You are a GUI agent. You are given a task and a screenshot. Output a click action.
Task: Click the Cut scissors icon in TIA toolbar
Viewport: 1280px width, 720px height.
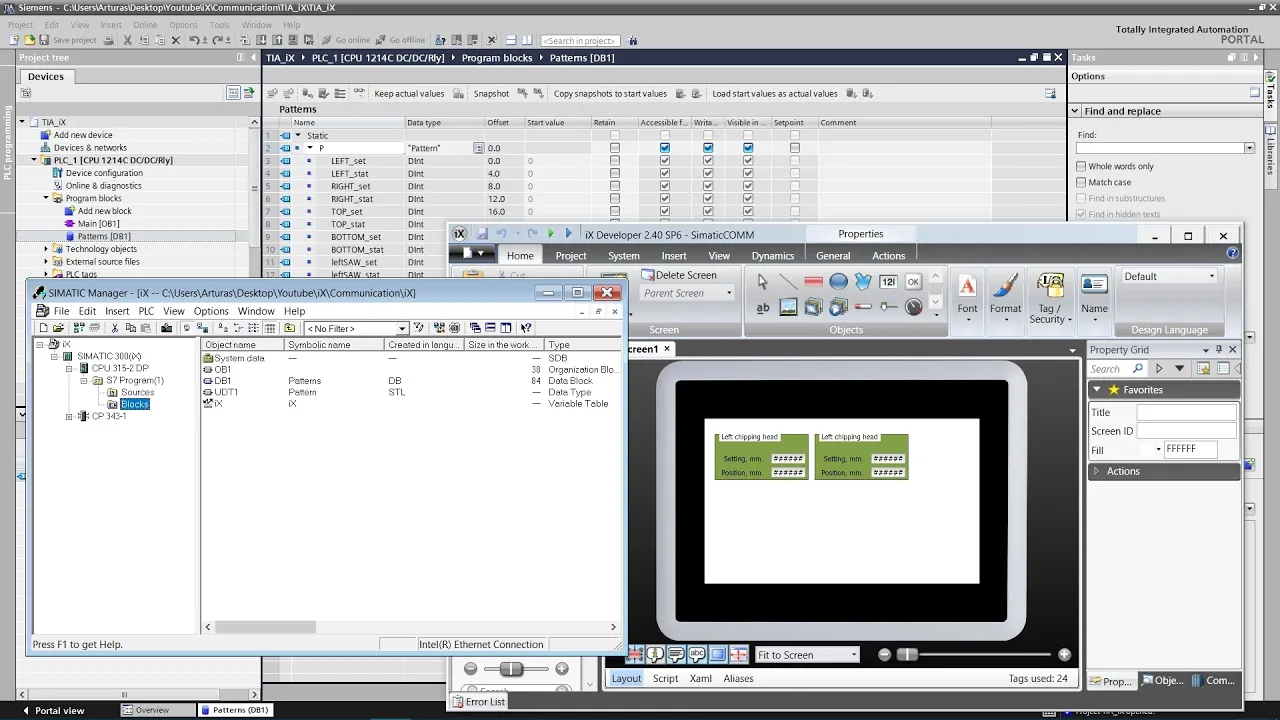pyautogui.click(x=128, y=40)
